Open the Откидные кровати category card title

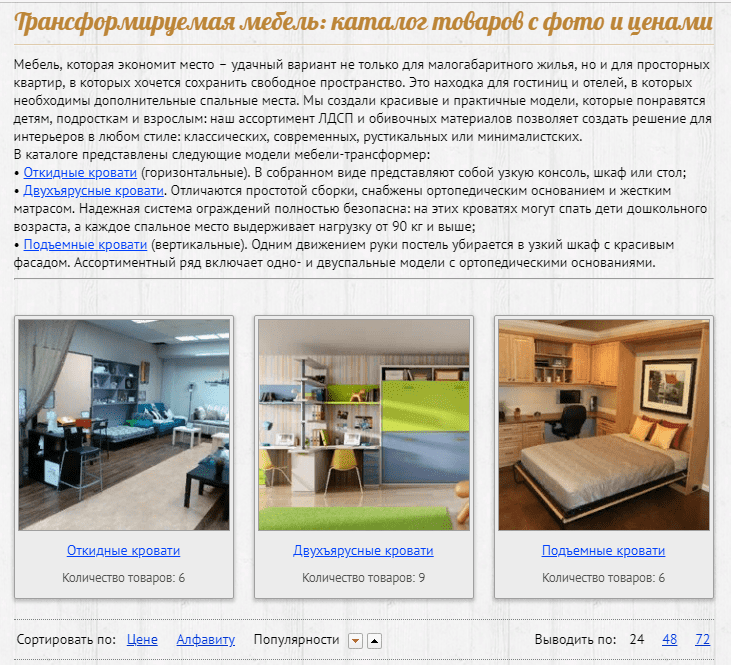tap(124, 551)
